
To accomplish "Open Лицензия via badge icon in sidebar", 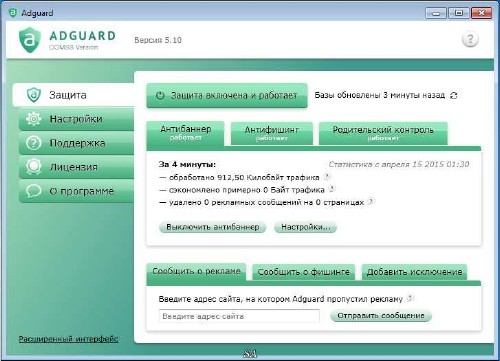I will click(x=34, y=167).
